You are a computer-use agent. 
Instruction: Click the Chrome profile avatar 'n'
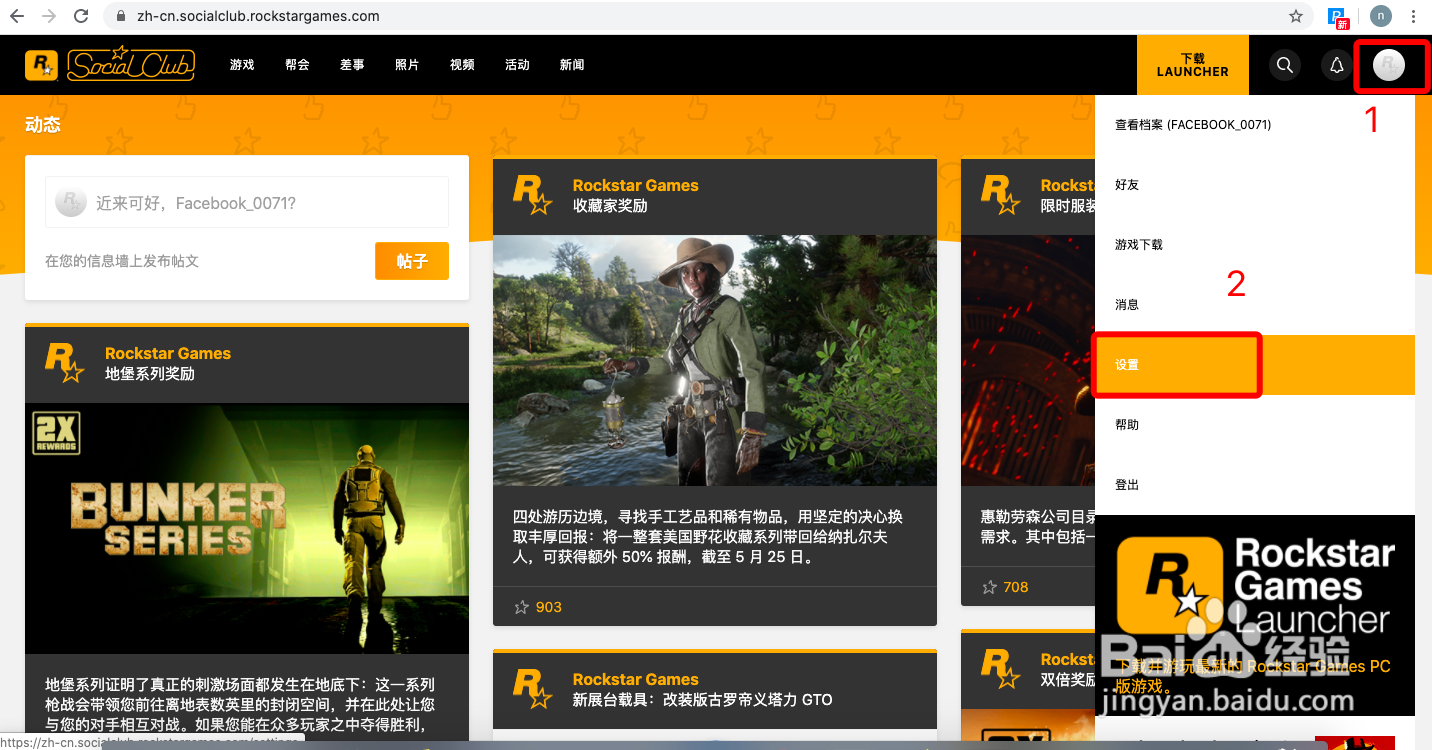coord(1381,16)
